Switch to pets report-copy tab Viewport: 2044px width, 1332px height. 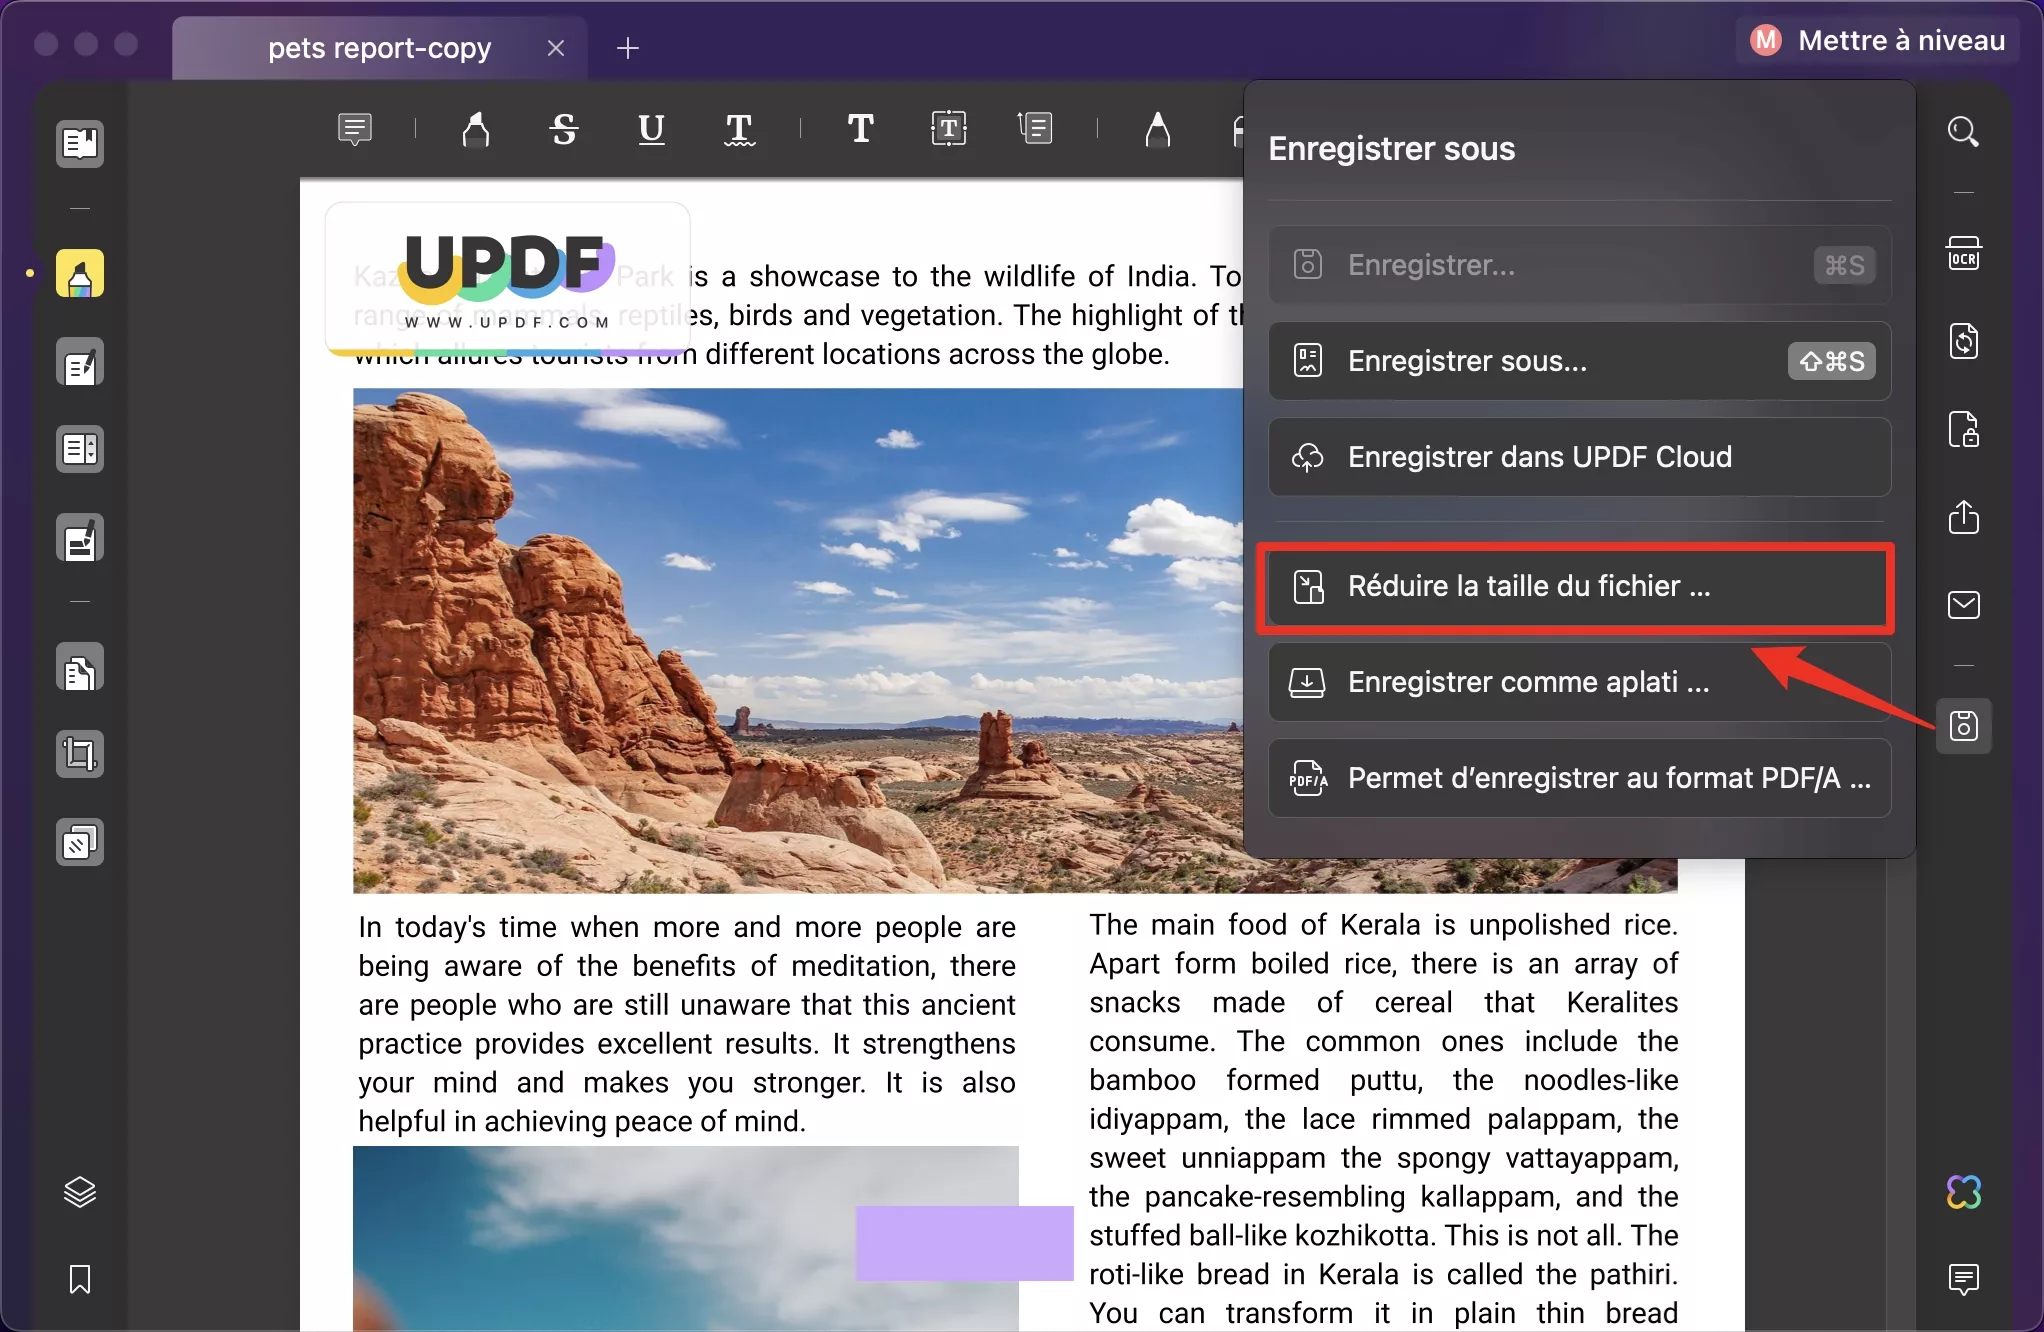coord(380,48)
